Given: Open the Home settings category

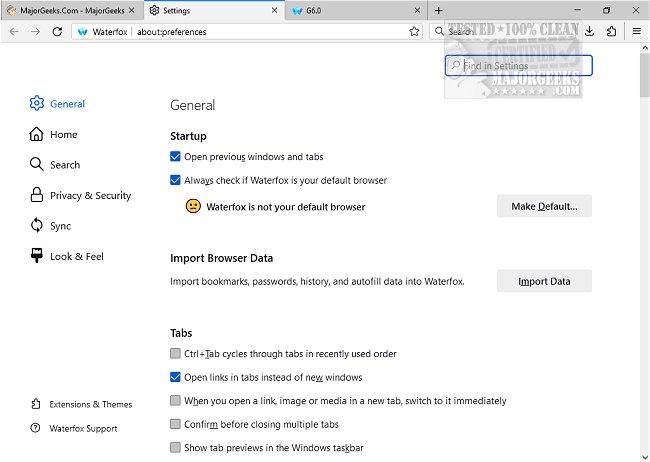Looking at the screenshot, I should point(53,134).
